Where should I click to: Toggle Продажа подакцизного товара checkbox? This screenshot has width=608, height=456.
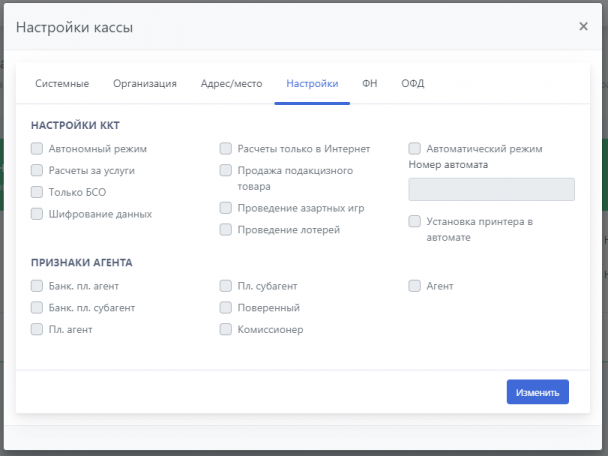click(x=226, y=171)
